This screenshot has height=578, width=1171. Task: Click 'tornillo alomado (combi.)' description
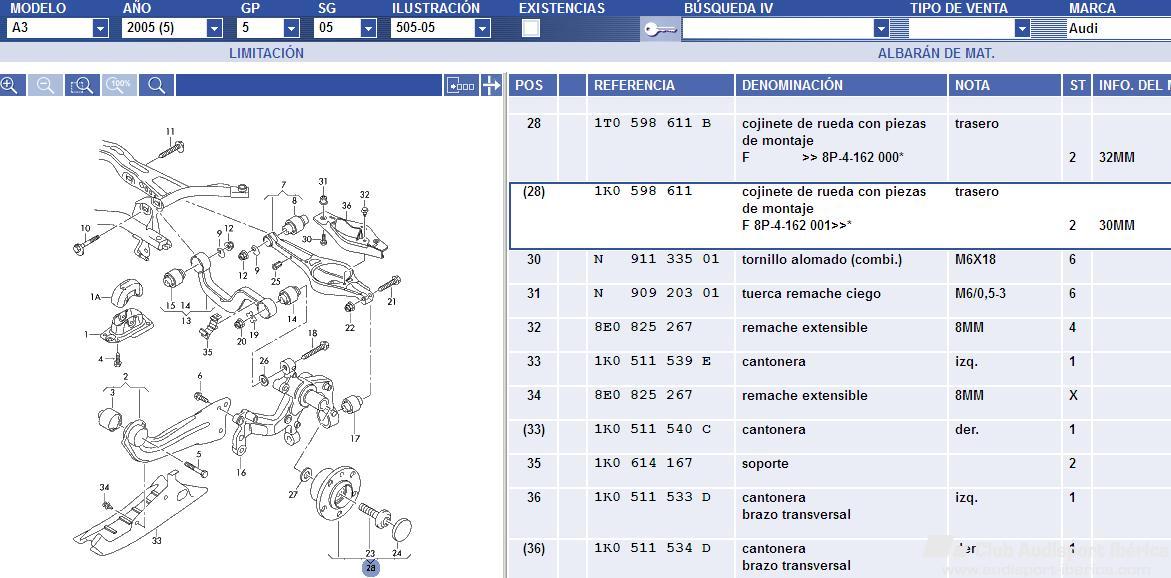821,260
